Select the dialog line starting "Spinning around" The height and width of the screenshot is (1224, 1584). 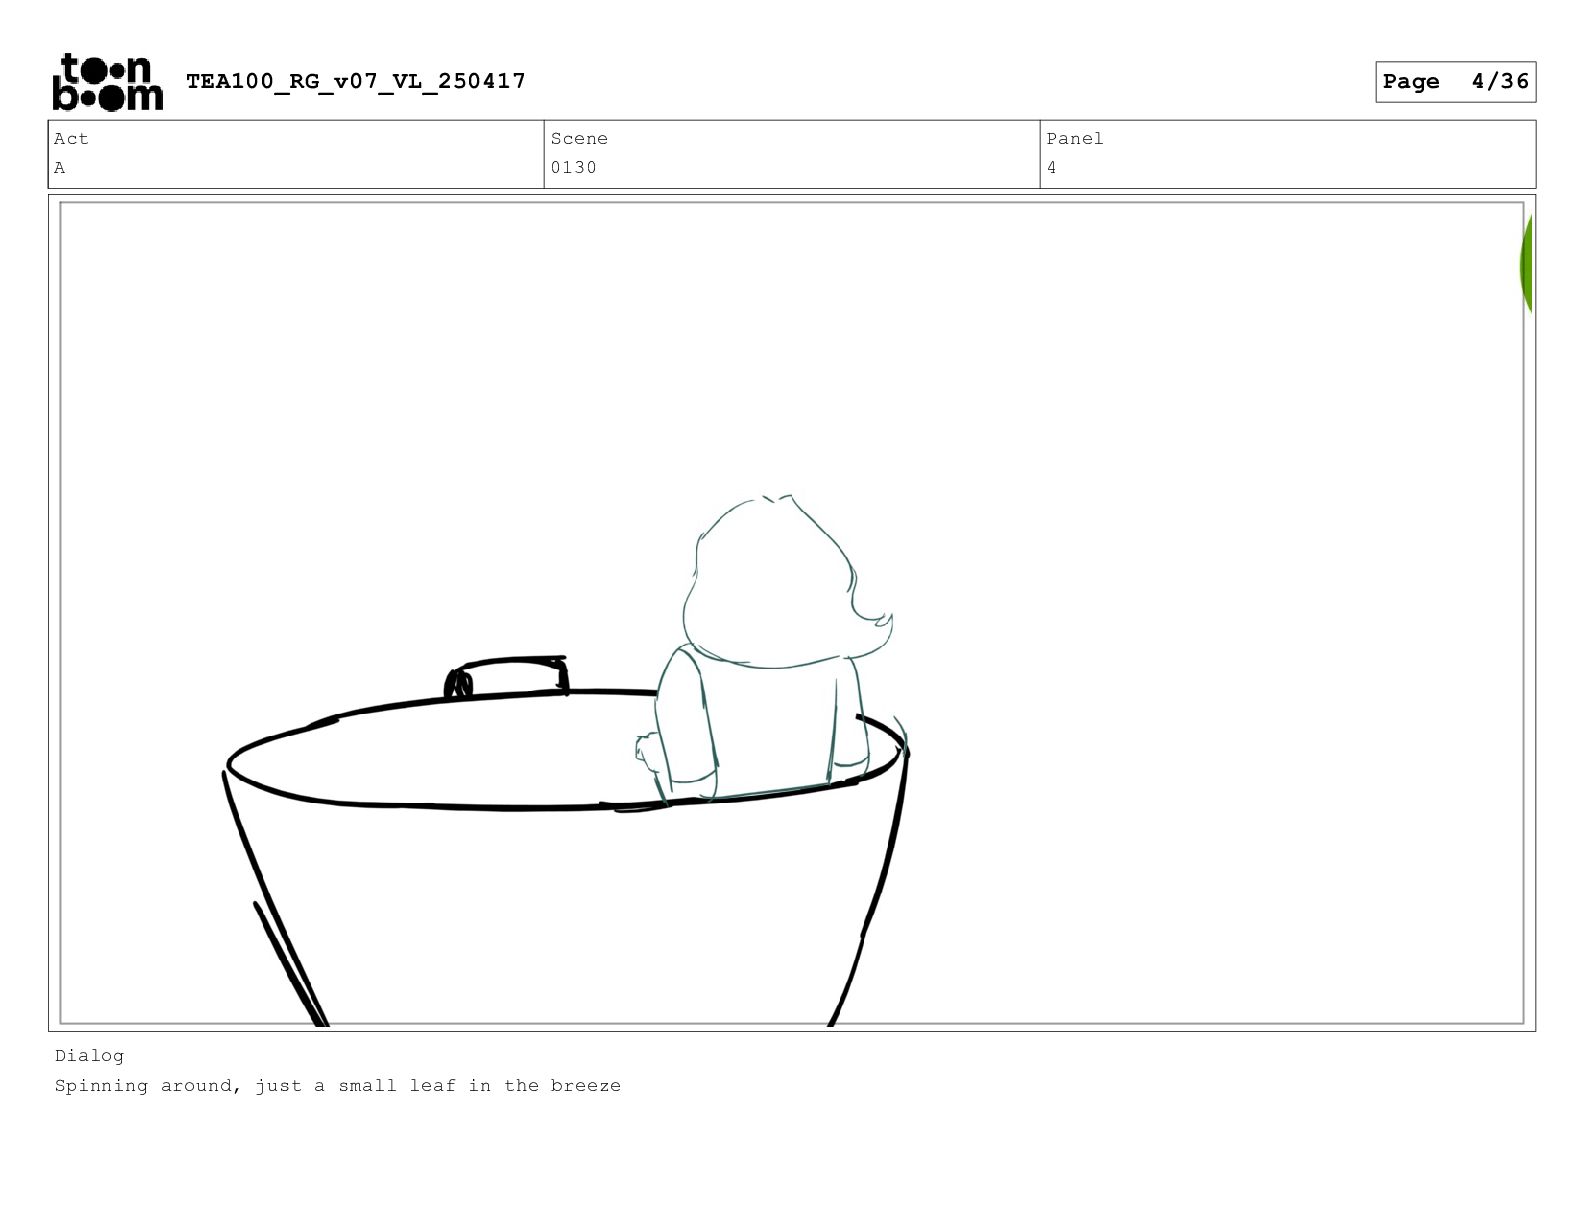coord(338,1086)
